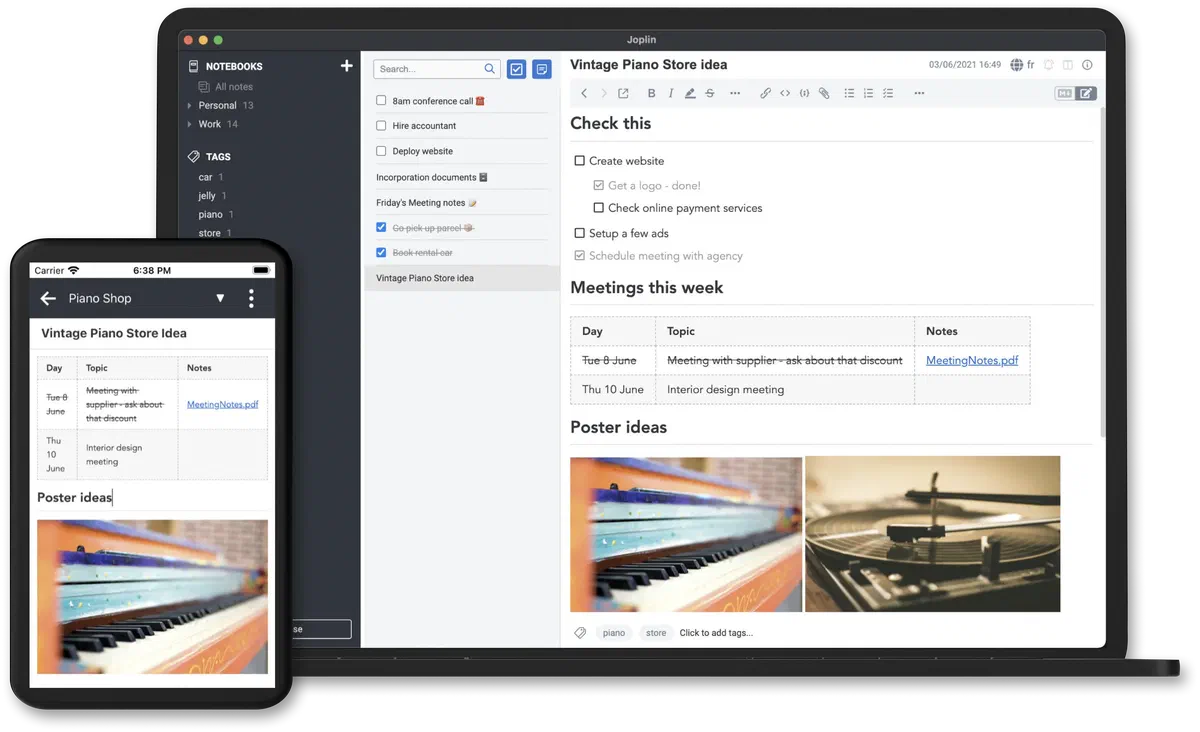Click the new note button
The image size is (1200, 732).
click(x=541, y=69)
